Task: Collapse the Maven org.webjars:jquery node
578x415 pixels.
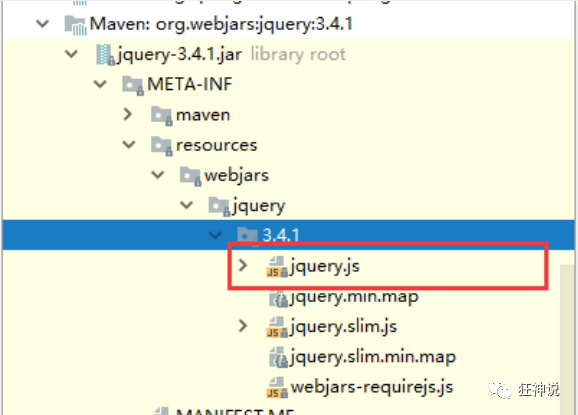Action: tap(43, 24)
